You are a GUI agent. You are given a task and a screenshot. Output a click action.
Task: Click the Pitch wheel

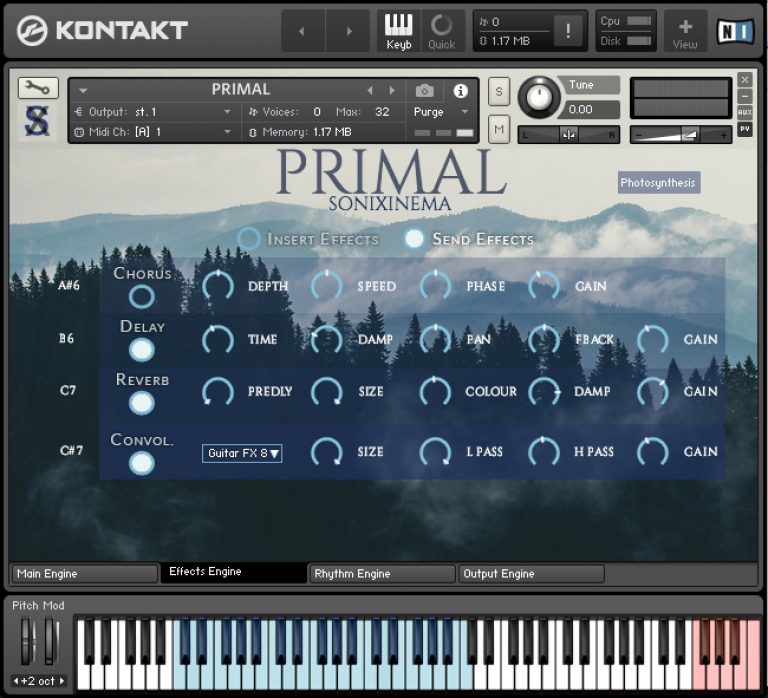pyautogui.click(x=27, y=641)
